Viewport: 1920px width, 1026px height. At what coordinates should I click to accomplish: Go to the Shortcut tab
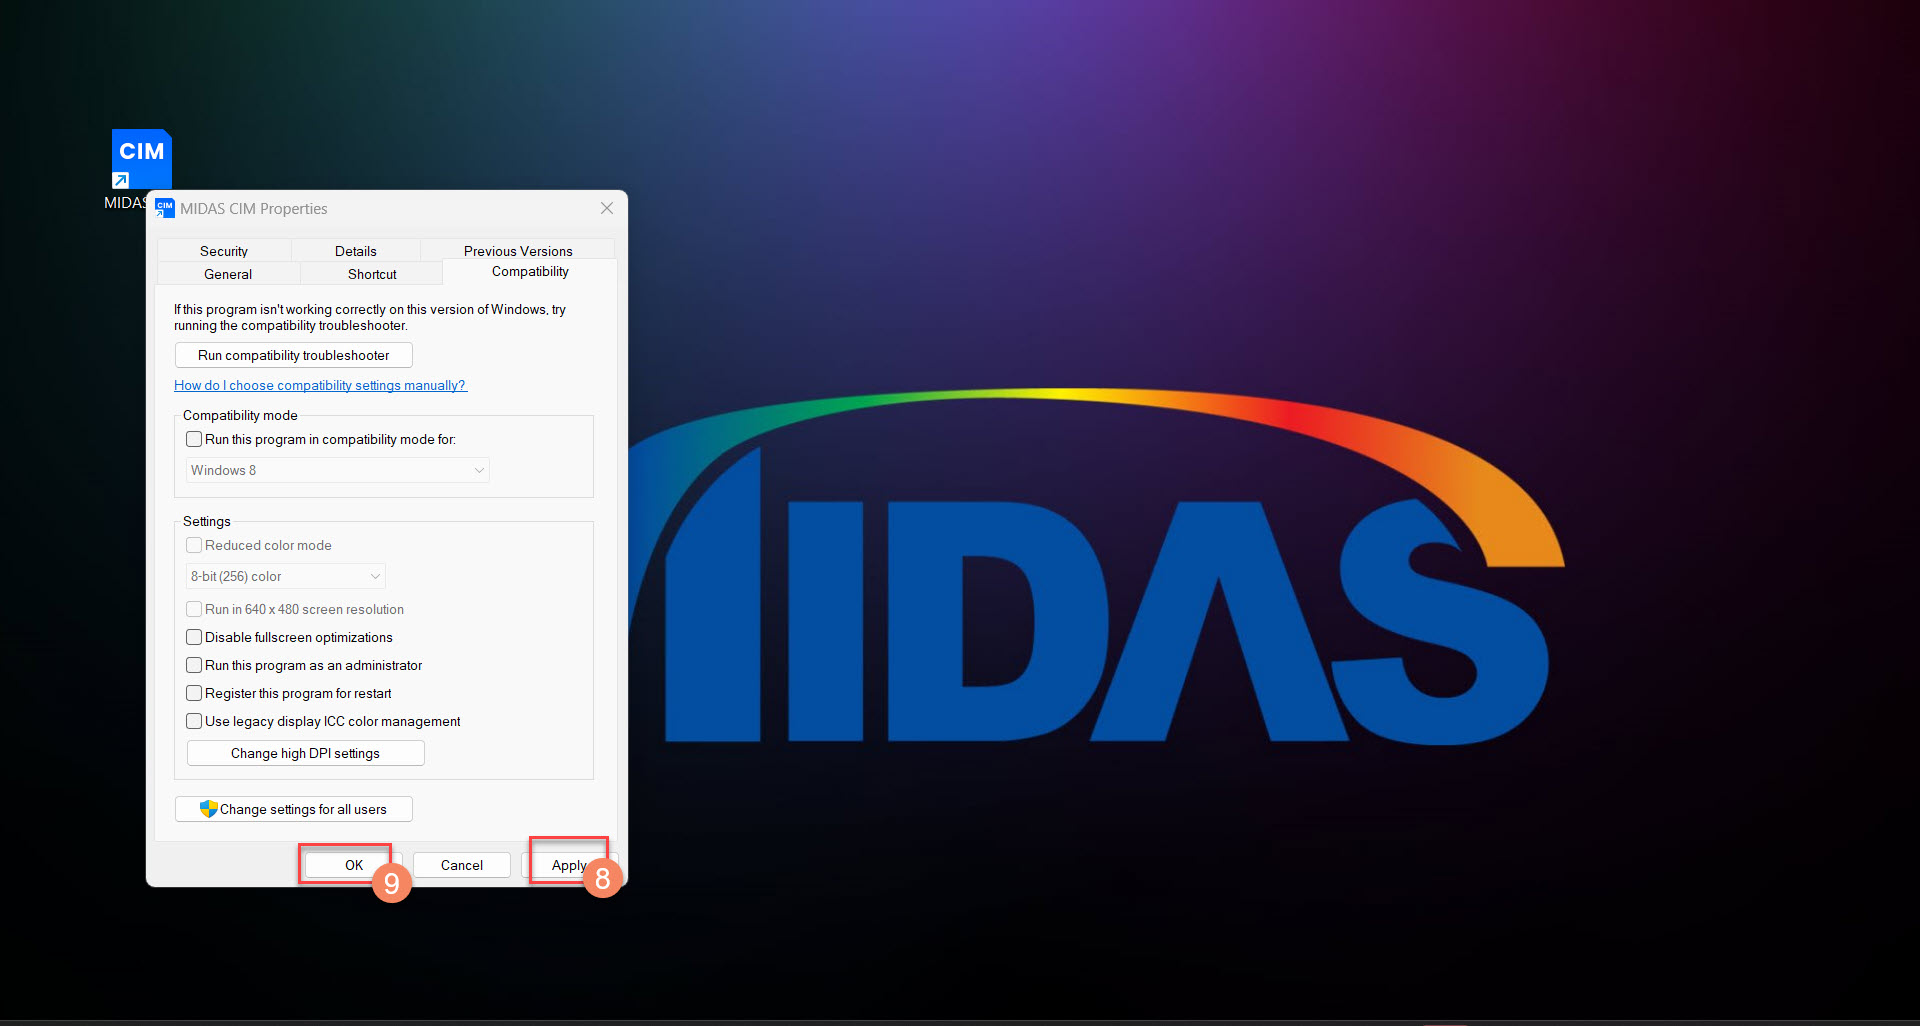372,273
